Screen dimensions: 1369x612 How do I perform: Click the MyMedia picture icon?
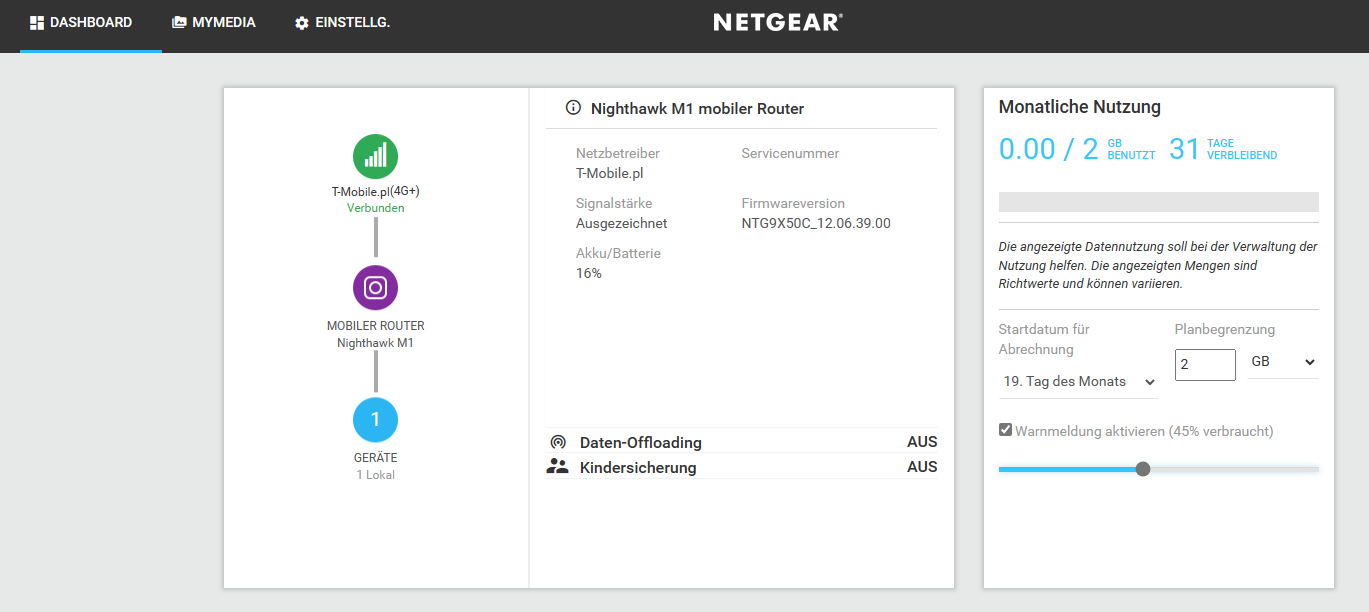179,22
